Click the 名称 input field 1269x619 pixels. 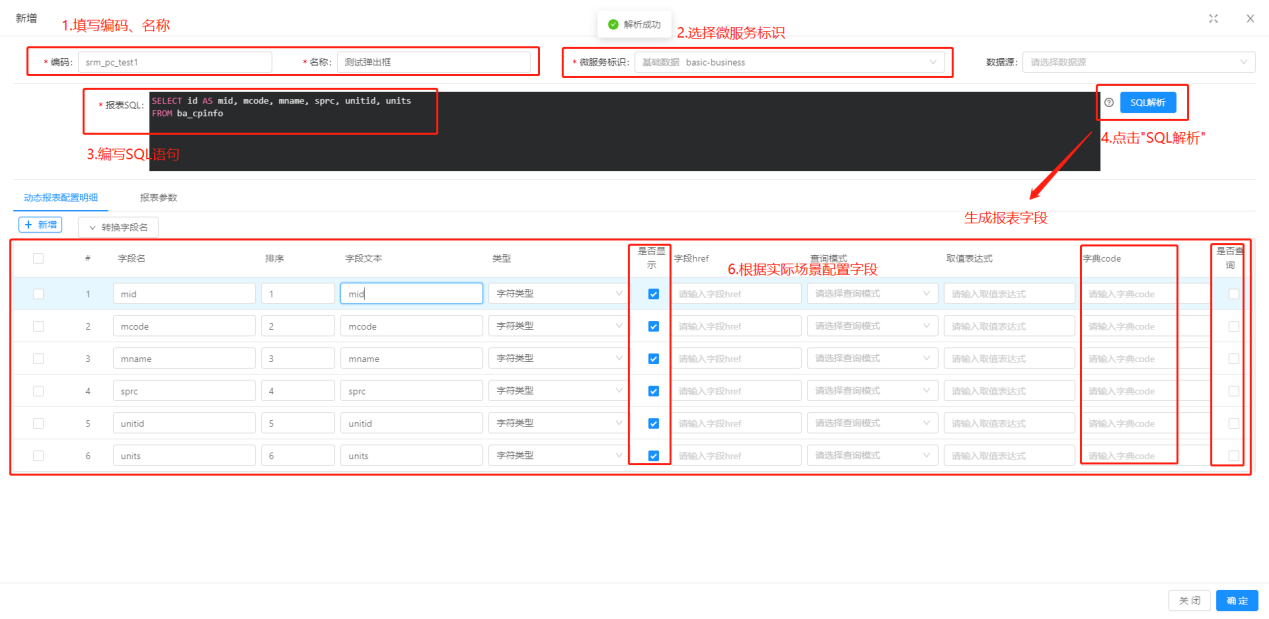[433, 62]
